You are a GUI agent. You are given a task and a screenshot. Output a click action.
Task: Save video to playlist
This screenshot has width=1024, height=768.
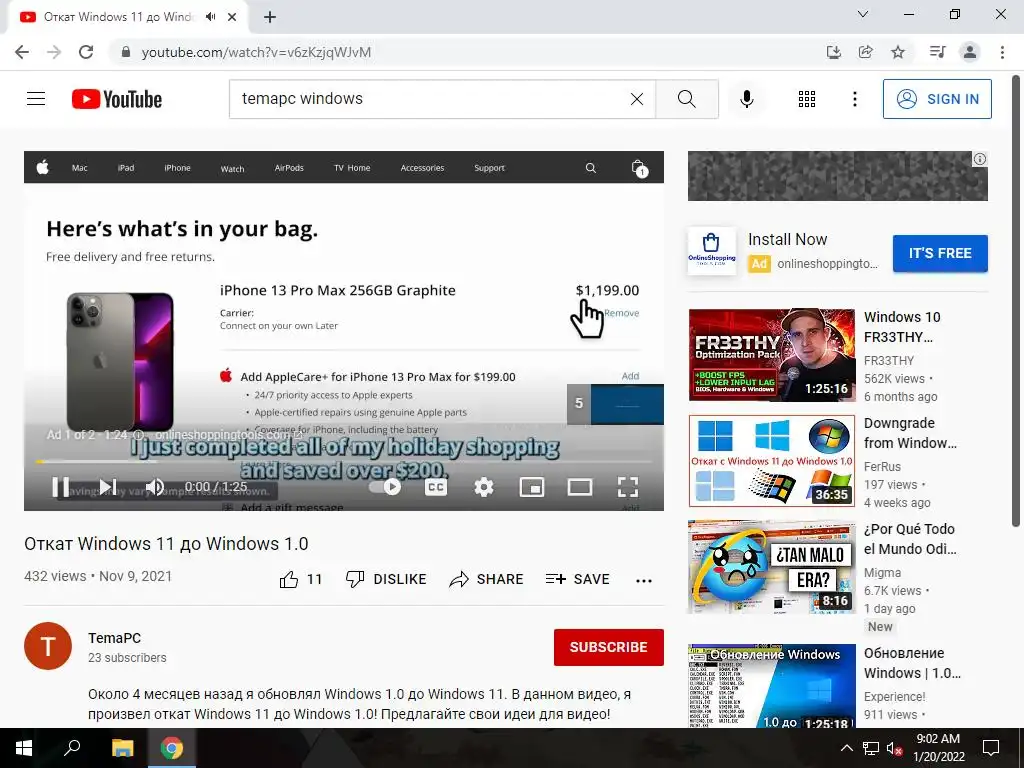(x=577, y=579)
